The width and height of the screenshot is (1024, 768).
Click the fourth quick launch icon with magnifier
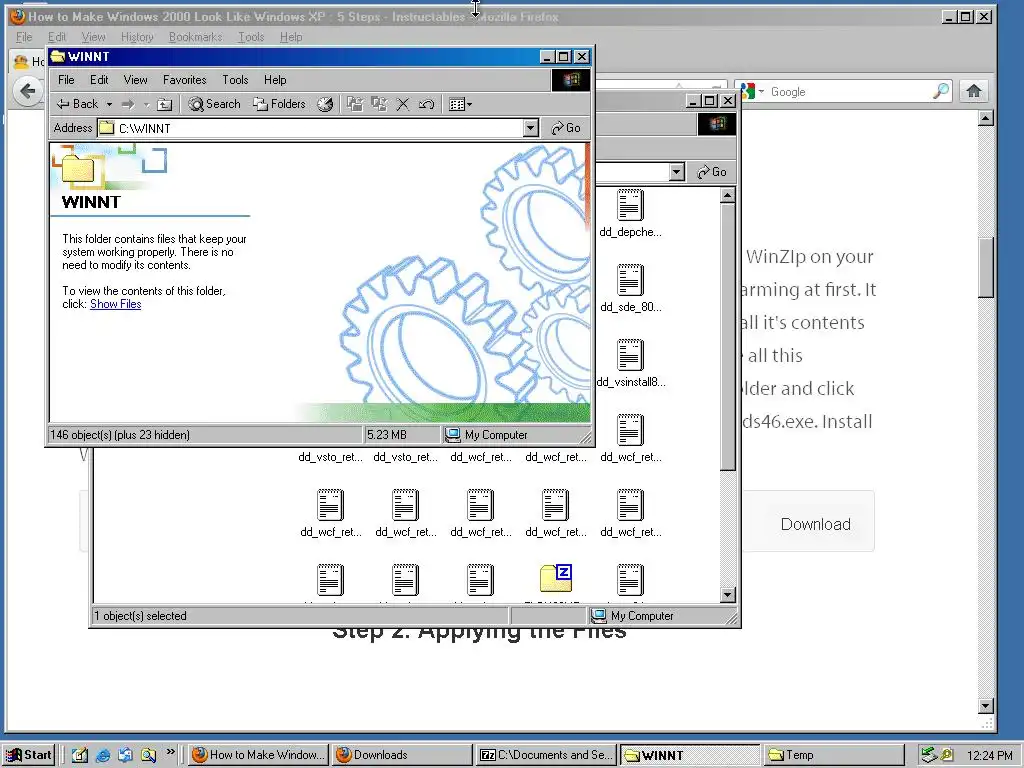click(148, 755)
